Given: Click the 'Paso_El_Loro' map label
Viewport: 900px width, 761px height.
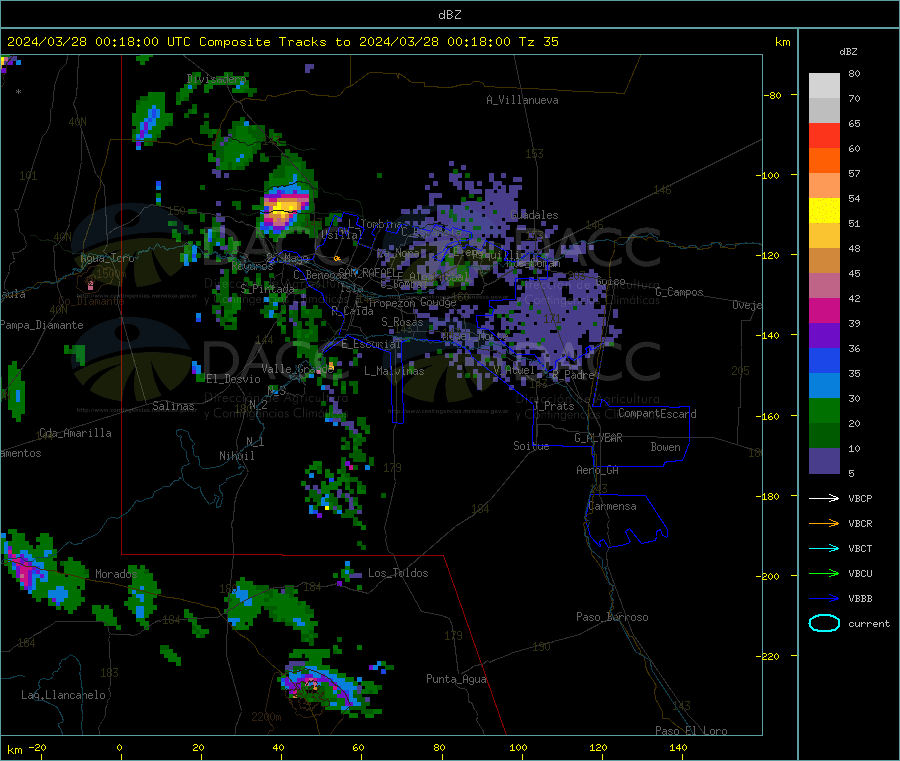Looking at the screenshot, I should tap(691, 731).
